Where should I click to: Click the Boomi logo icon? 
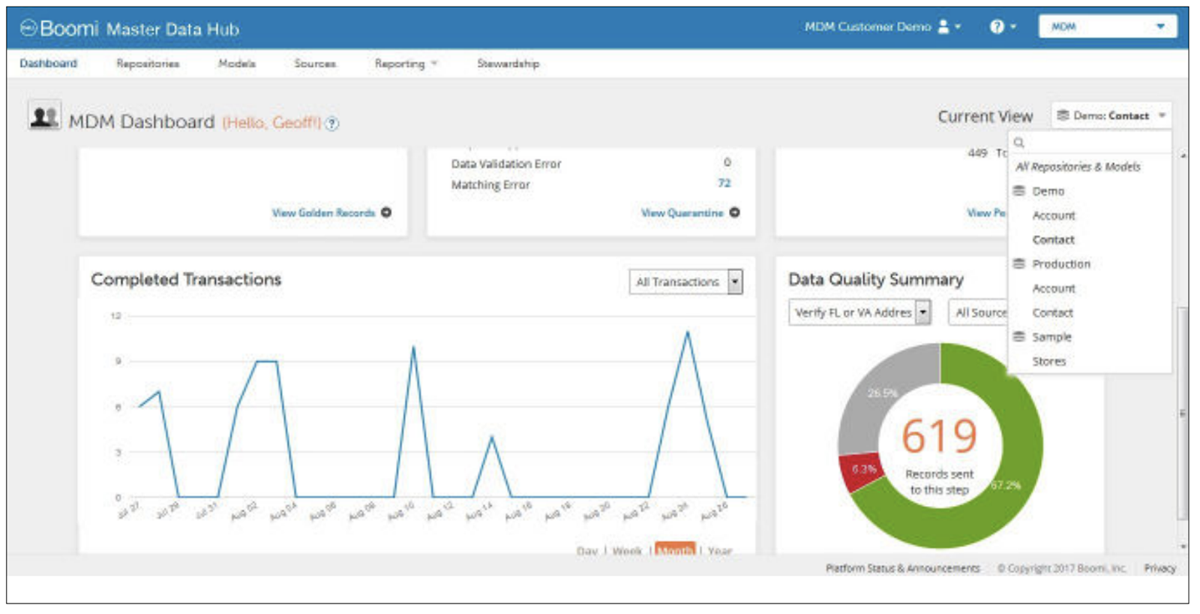click(29, 28)
